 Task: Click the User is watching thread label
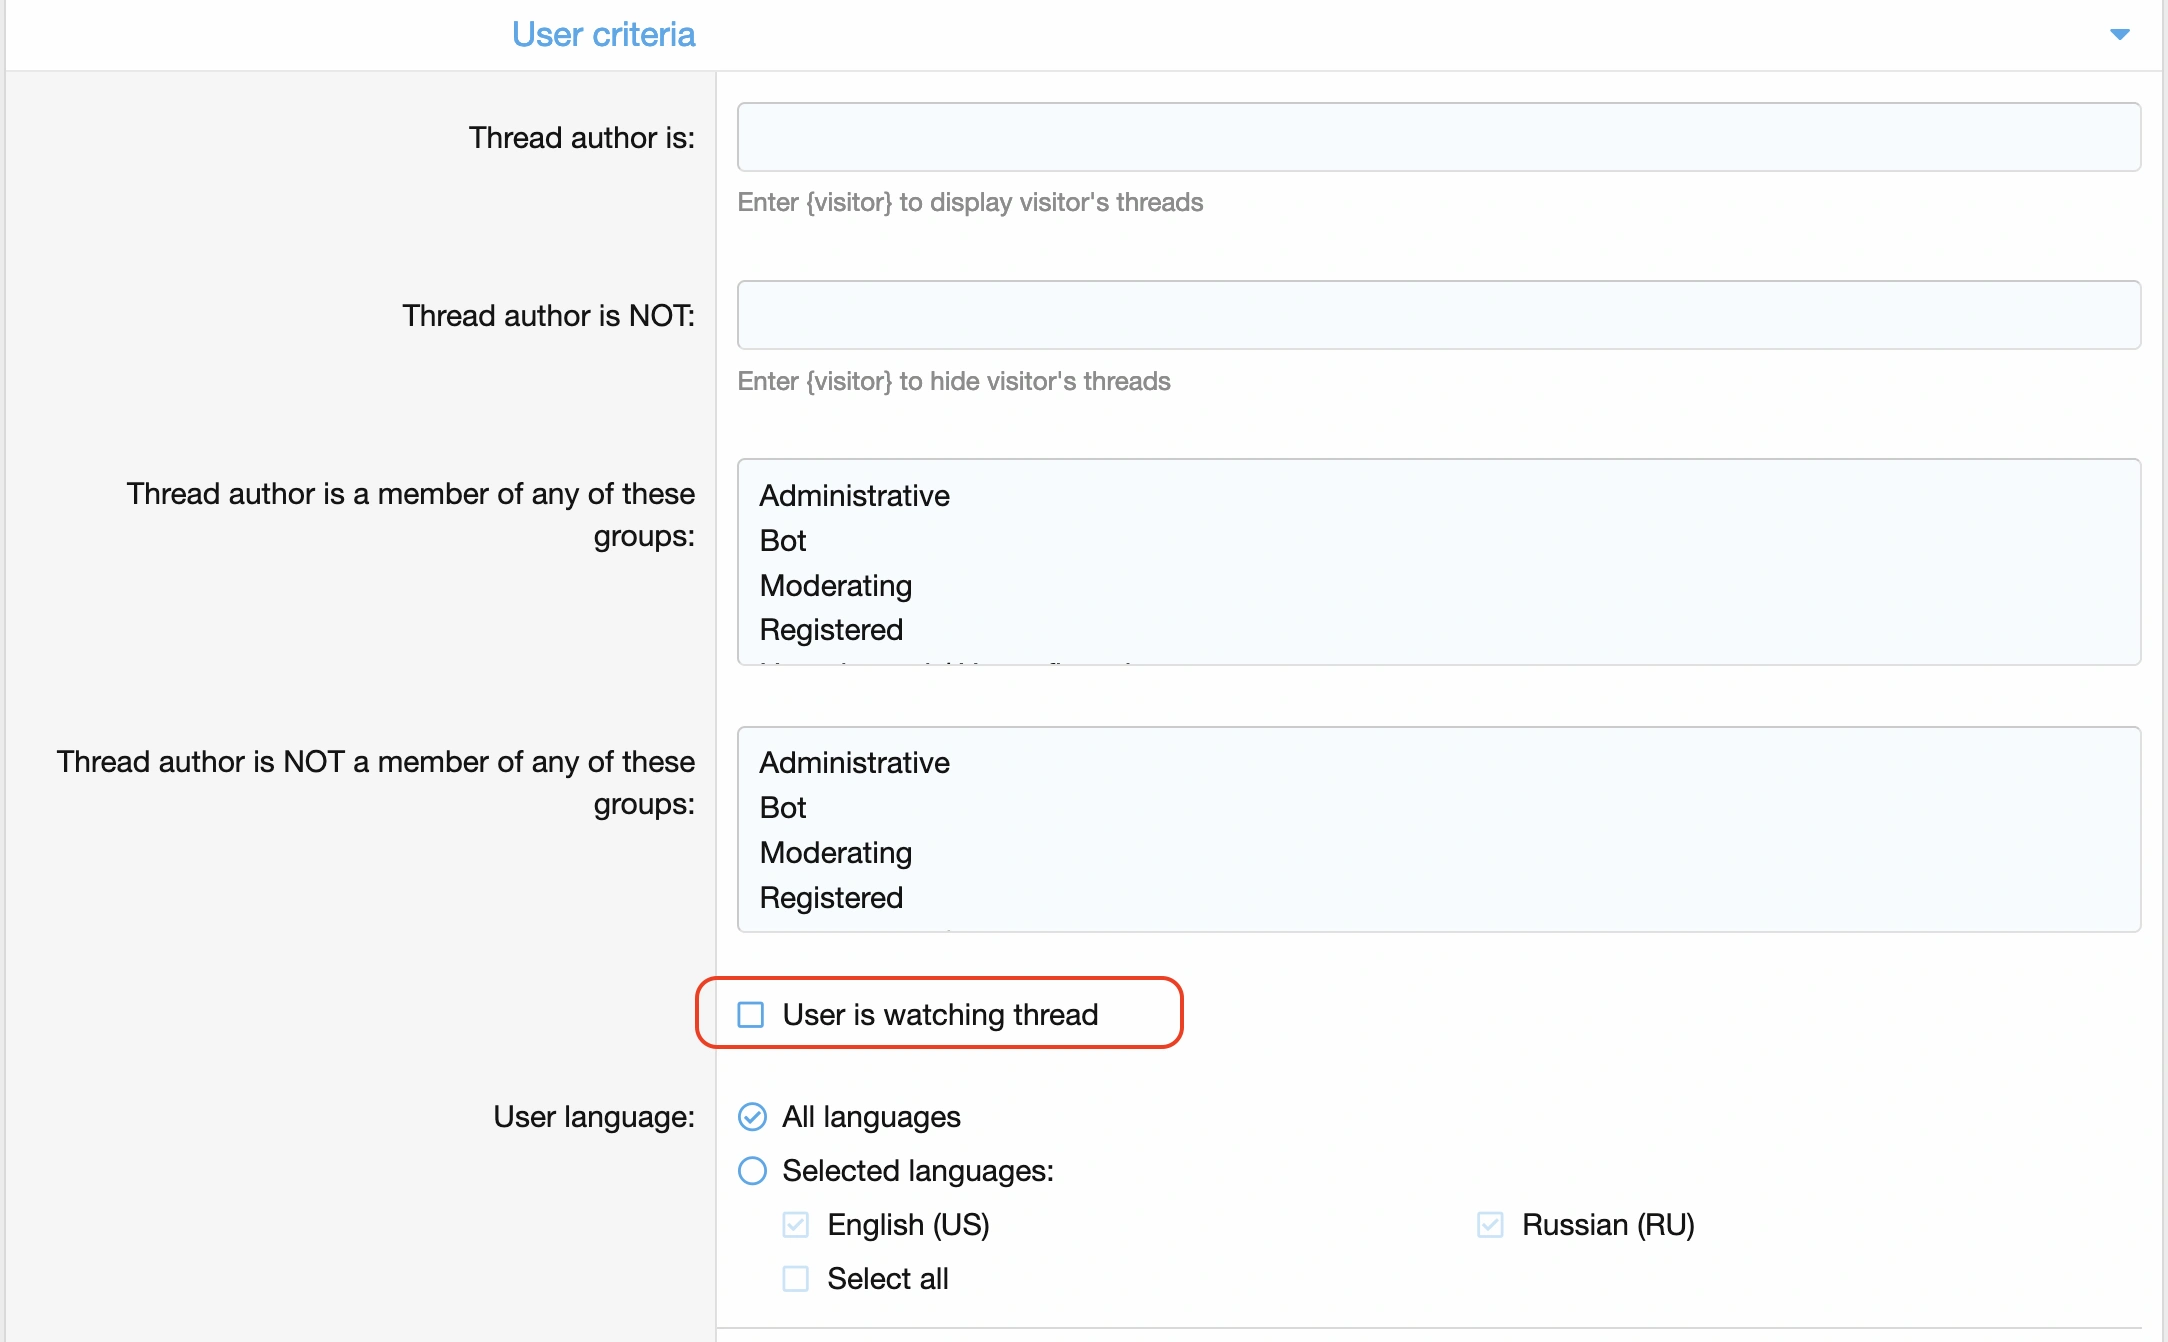pyautogui.click(x=940, y=1015)
